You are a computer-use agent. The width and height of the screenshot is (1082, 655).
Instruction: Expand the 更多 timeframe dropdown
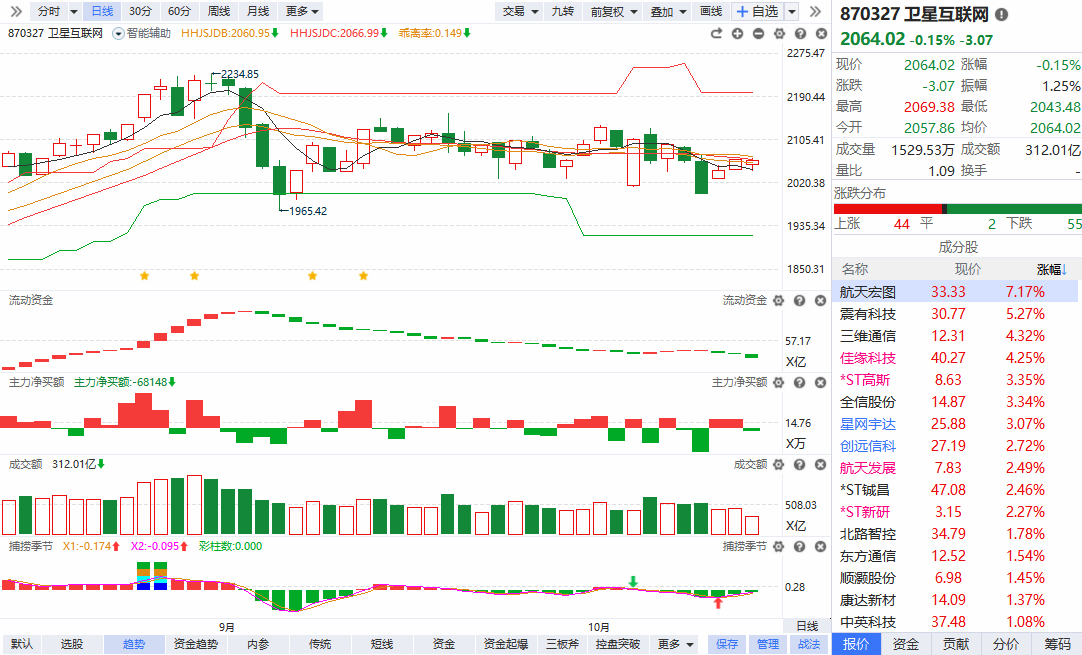coord(301,11)
